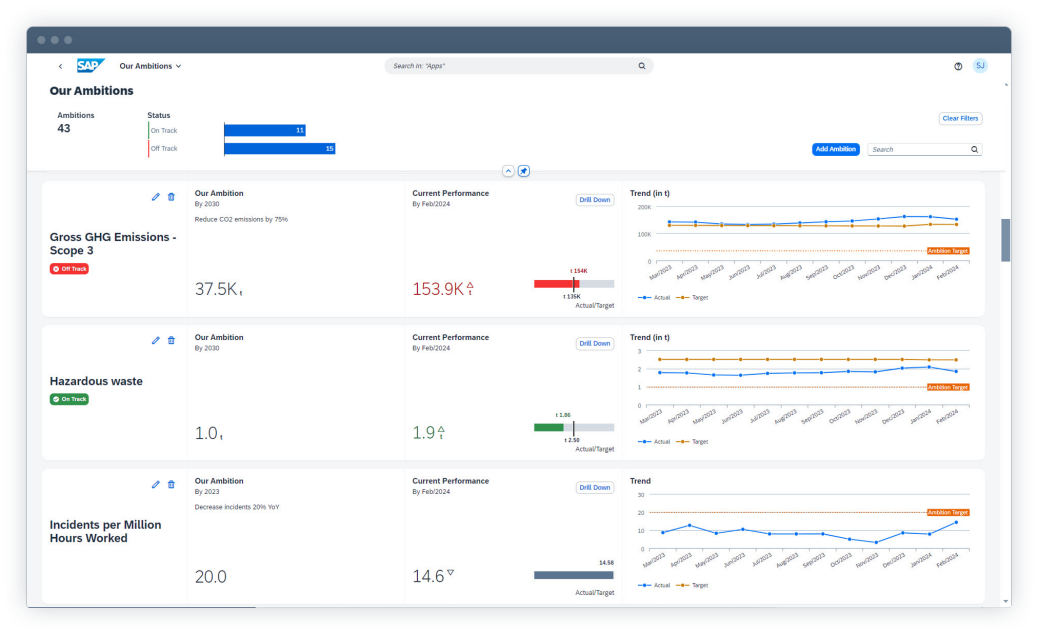Open the SJ user profile avatar
1038x634 pixels.
980,65
